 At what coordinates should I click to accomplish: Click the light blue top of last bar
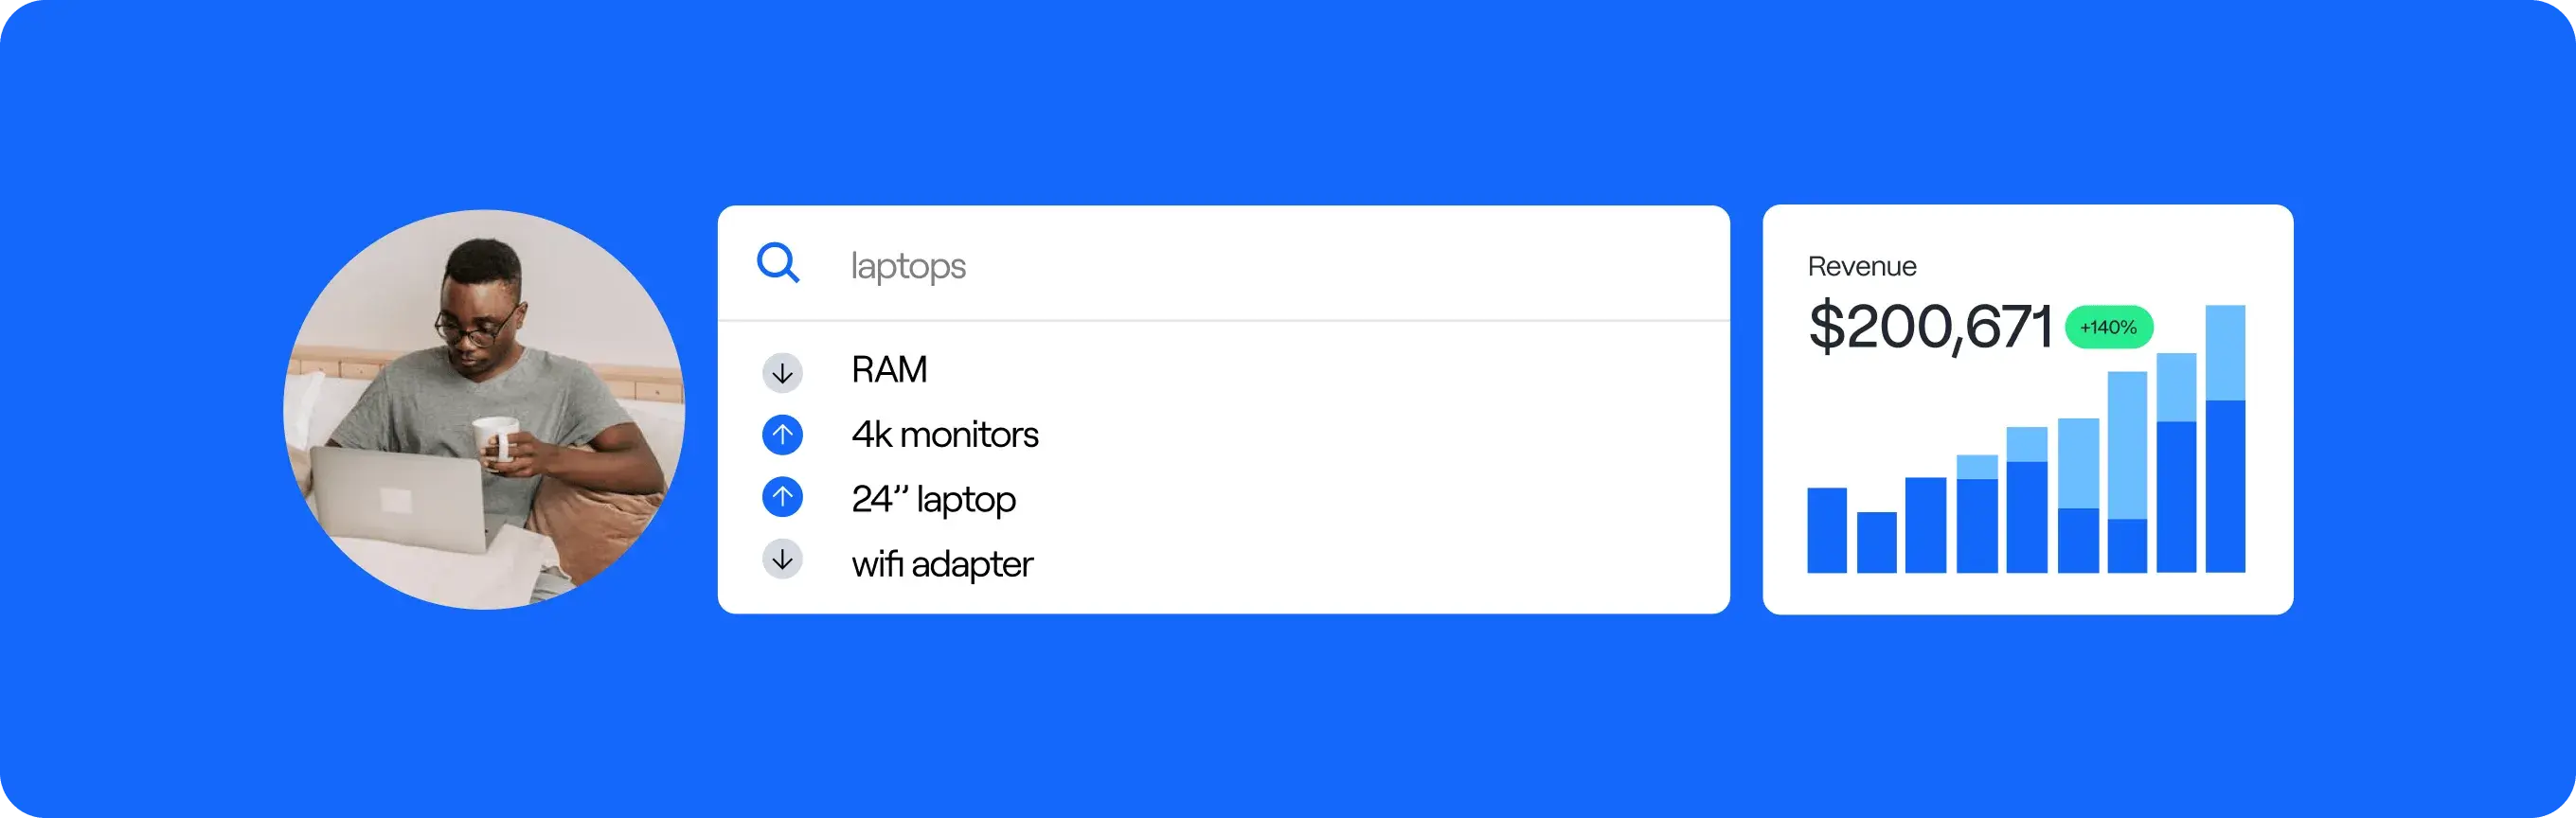[x=2225, y=353]
